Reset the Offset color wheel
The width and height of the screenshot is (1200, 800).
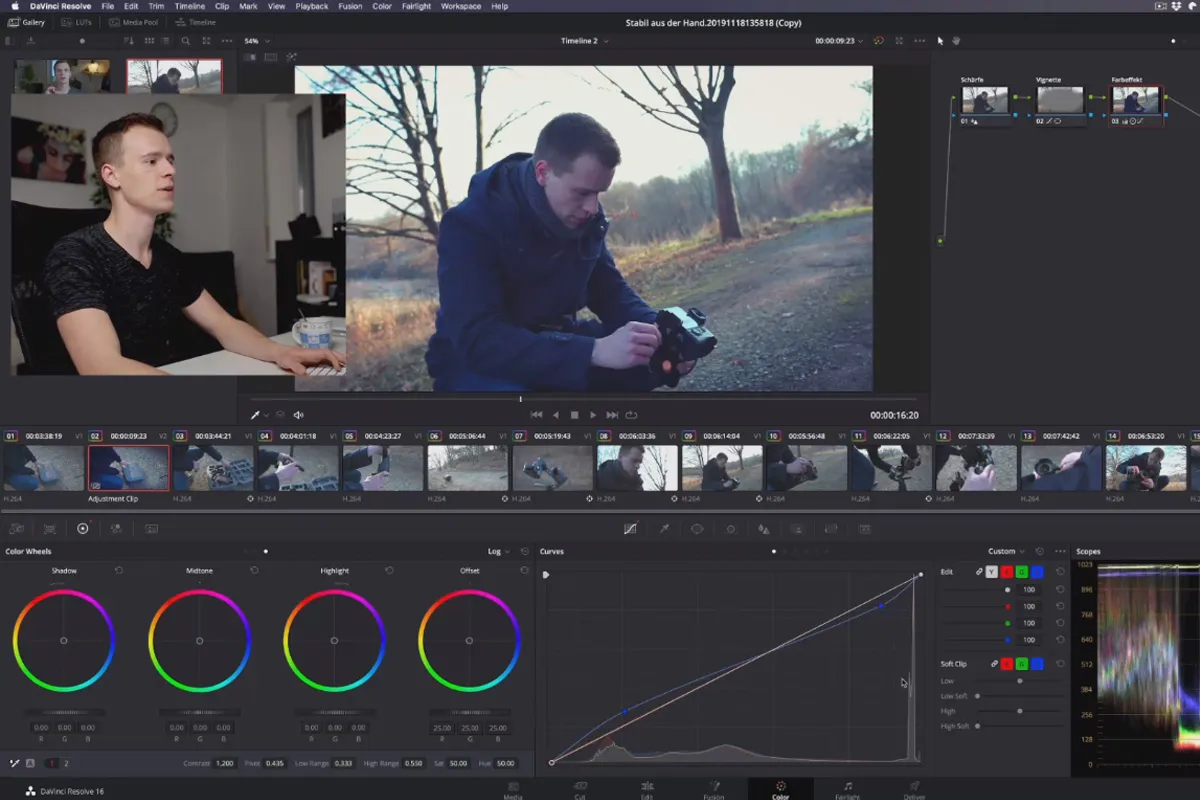click(x=524, y=570)
